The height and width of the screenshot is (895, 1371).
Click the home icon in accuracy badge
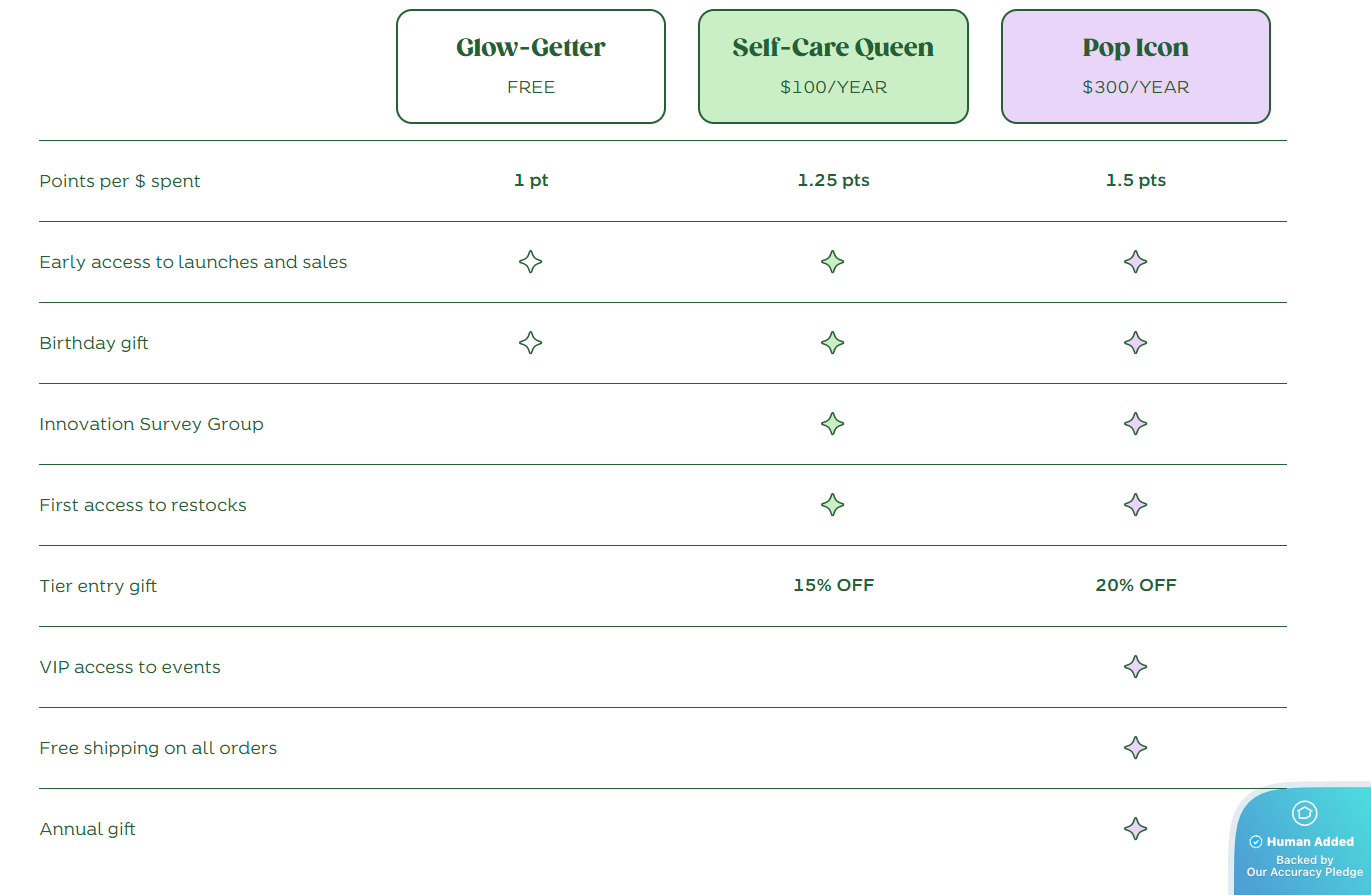click(x=1304, y=813)
